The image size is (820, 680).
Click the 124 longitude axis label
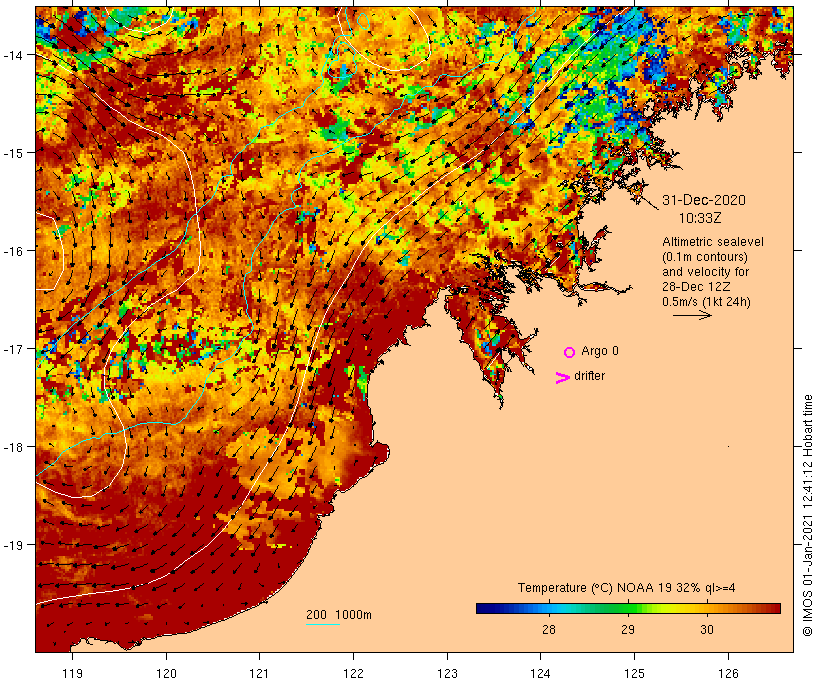[x=540, y=673]
